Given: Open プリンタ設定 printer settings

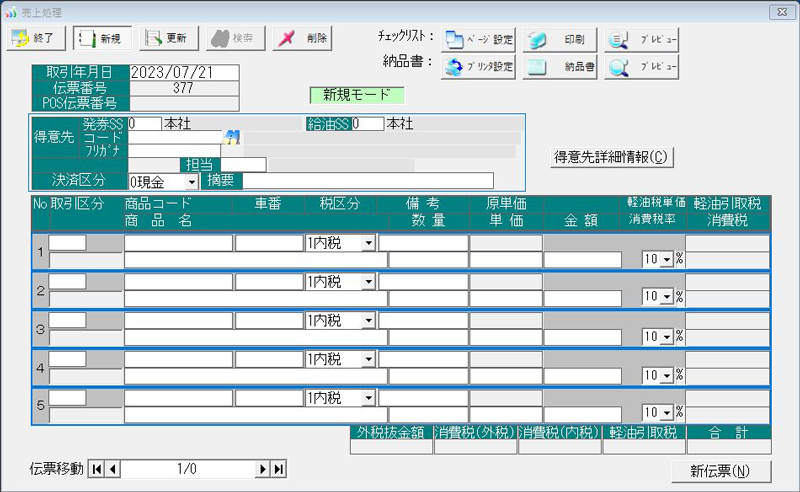Looking at the screenshot, I should [479, 68].
